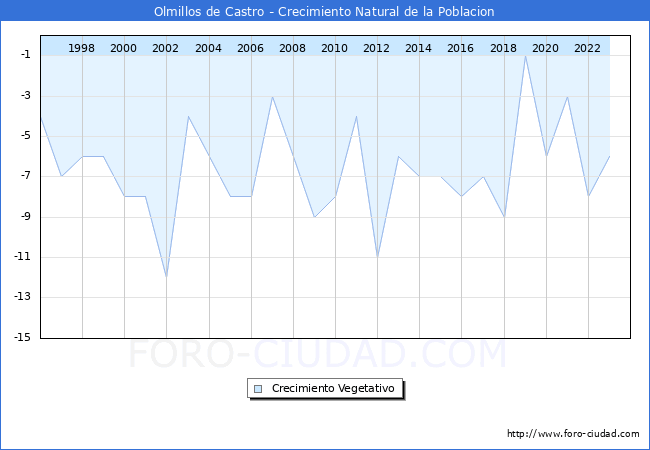This screenshot has height=450, width=650.
Task: Click the 2019 peak data point at -1
Action: [x=525, y=56]
